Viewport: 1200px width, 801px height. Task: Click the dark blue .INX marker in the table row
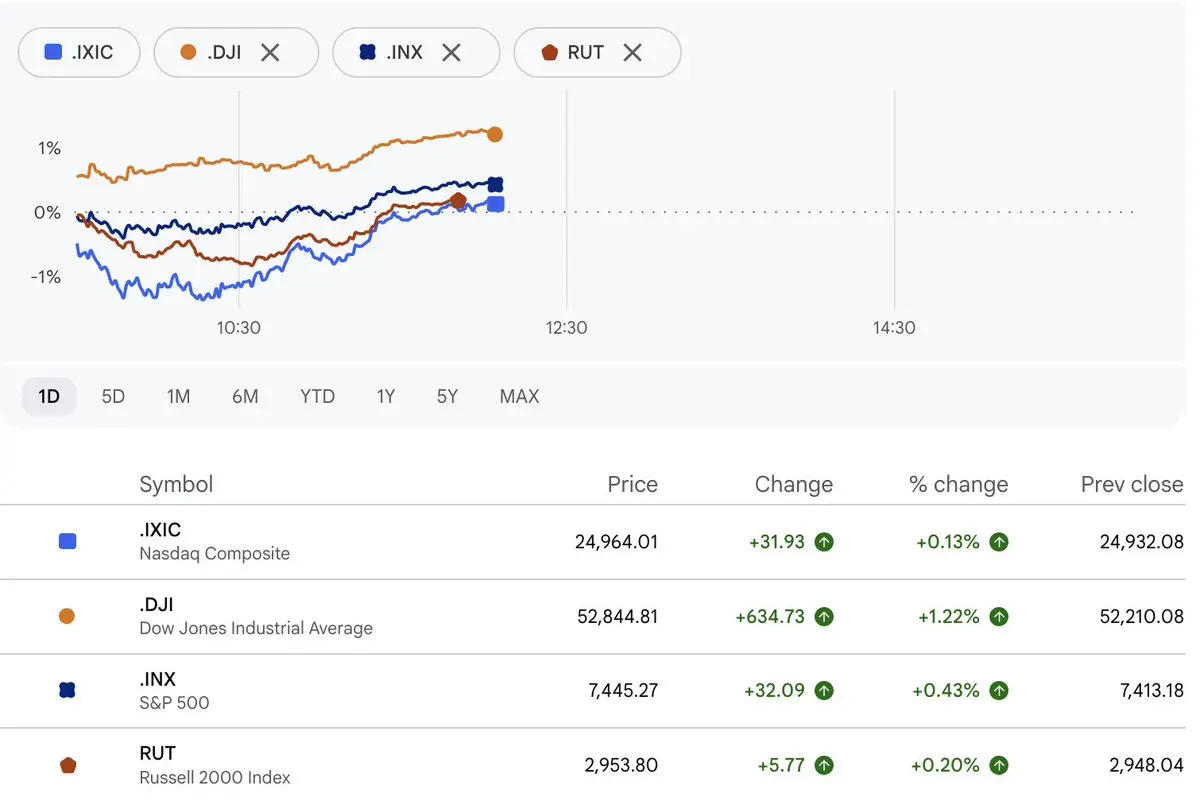(x=67, y=690)
